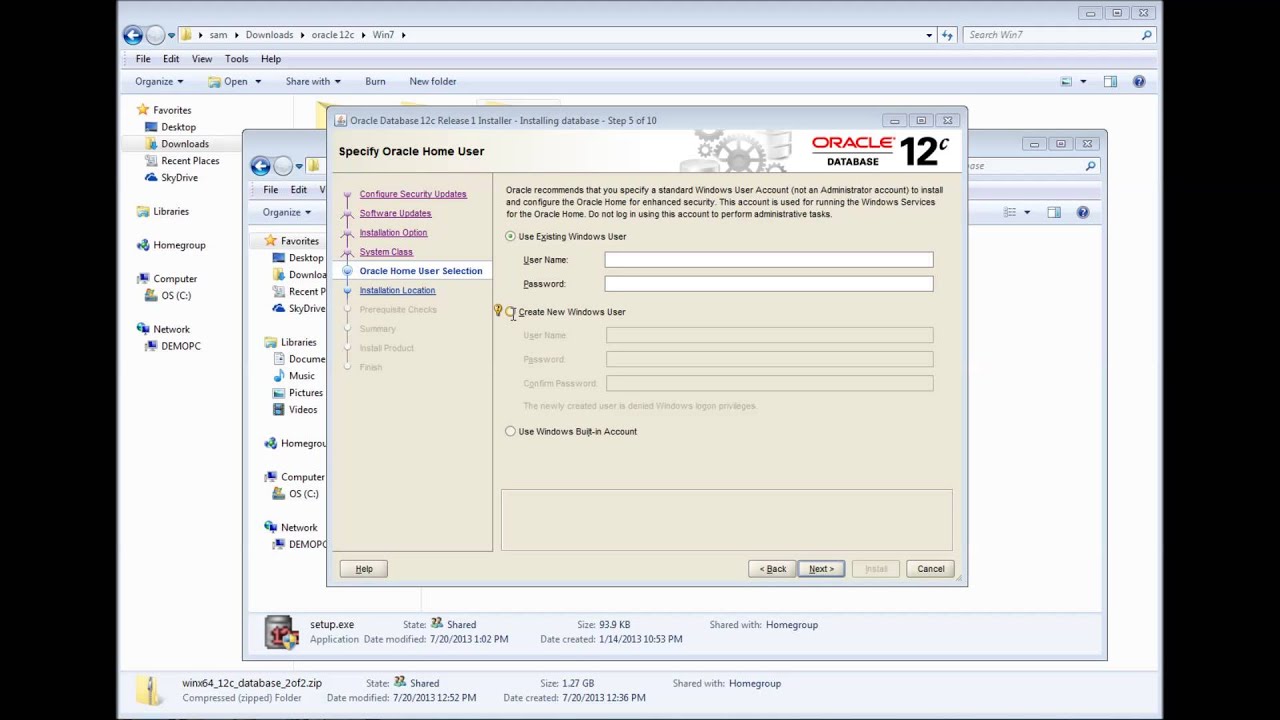Screen dimensions: 1280x720
Task: Open view options dropdown arrow in Win7 toolbar
Action: 1083,82
